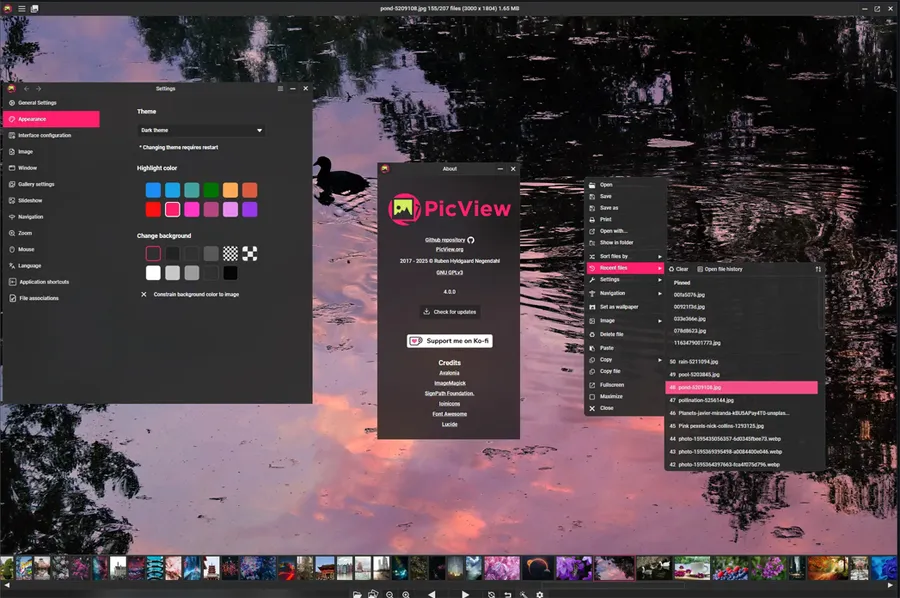Screen dimensions: 900x598
Task: Click the rotate icon in bottom toolbar
Action: click(491, 594)
